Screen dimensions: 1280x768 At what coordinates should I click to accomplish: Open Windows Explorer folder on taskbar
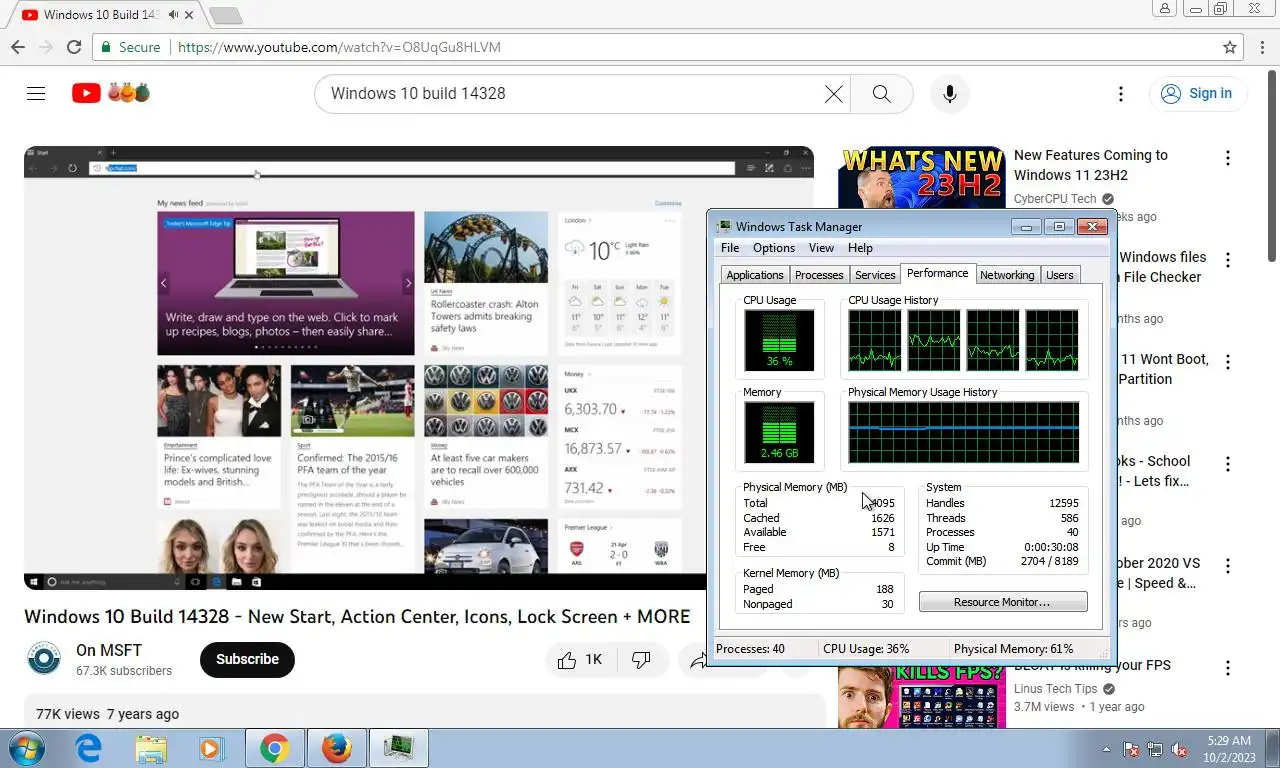(151, 748)
